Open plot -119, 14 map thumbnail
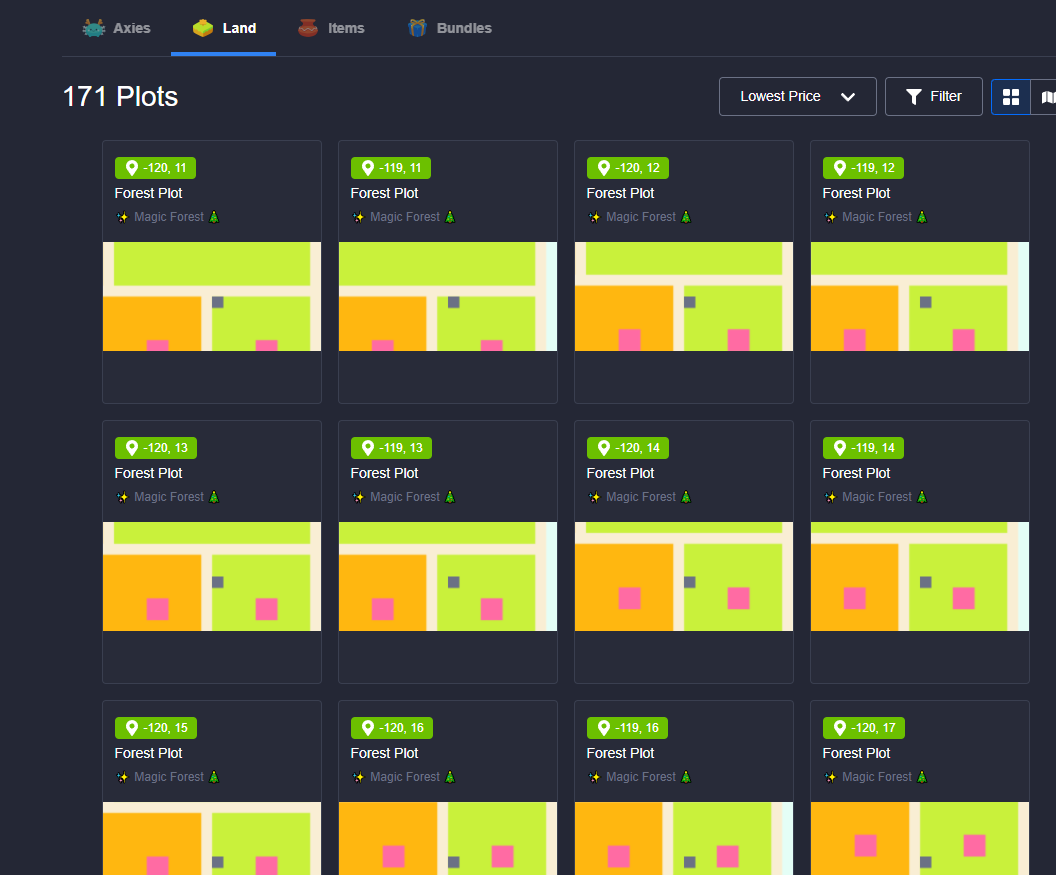This screenshot has height=875, width=1056. pyautogui.click(x=920, y=577)
